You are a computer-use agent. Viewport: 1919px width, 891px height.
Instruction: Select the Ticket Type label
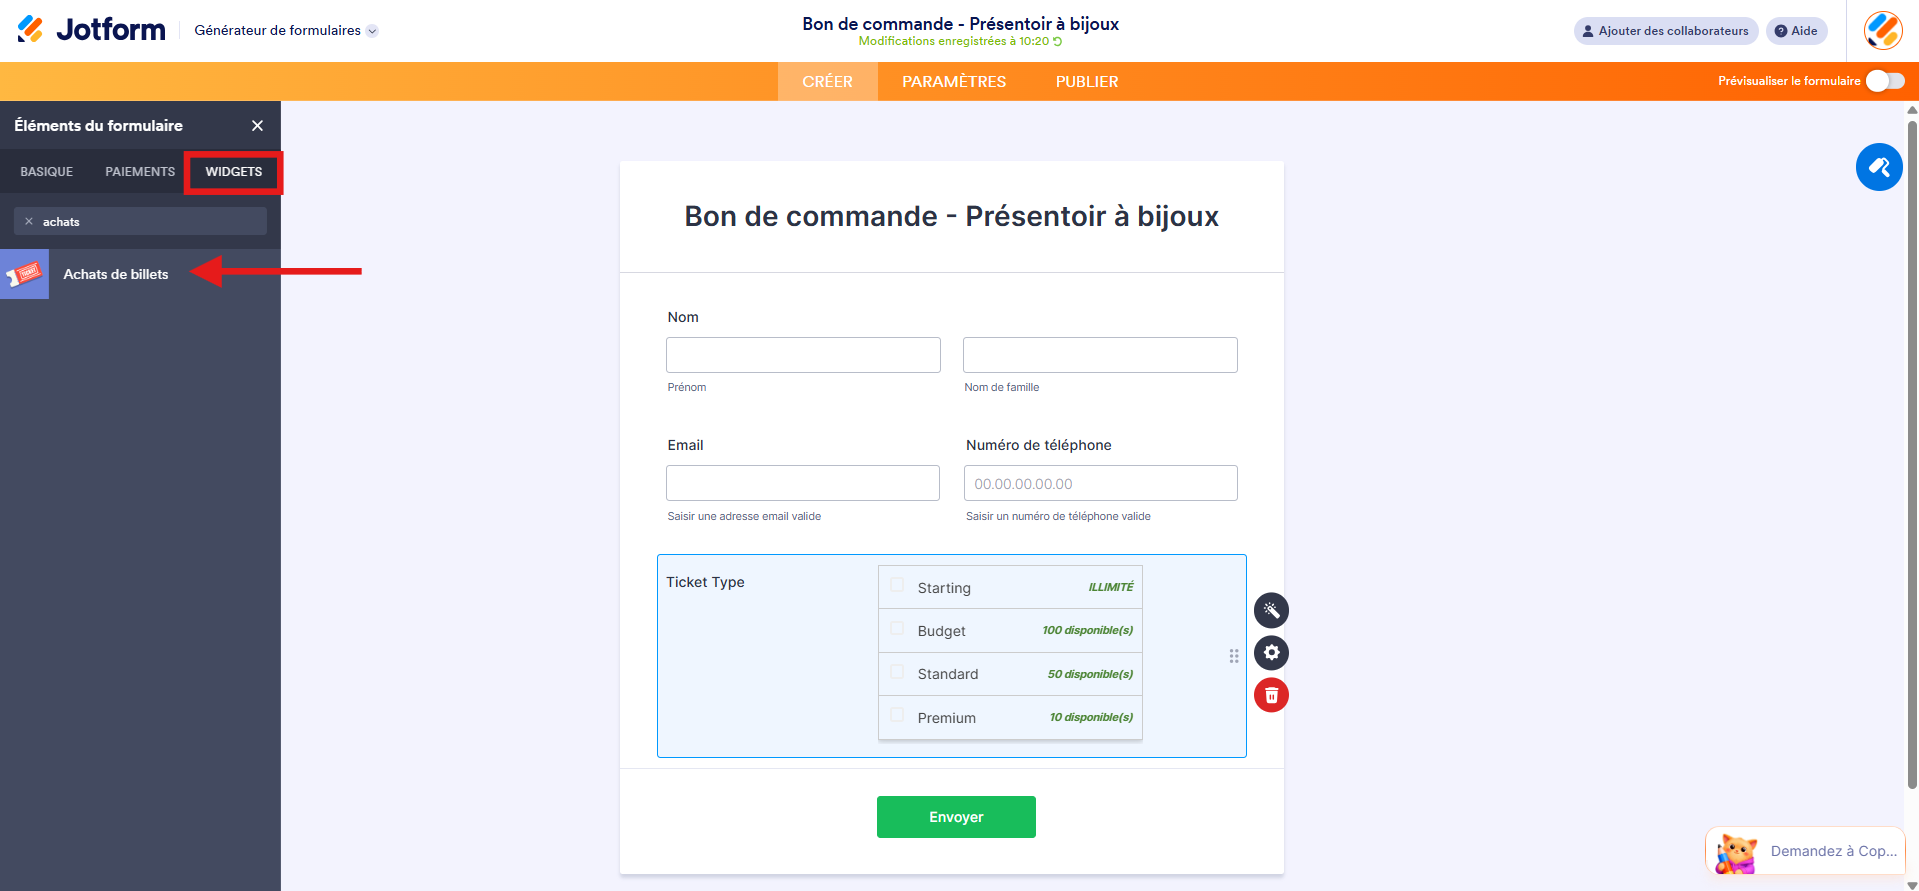[705, 582]
